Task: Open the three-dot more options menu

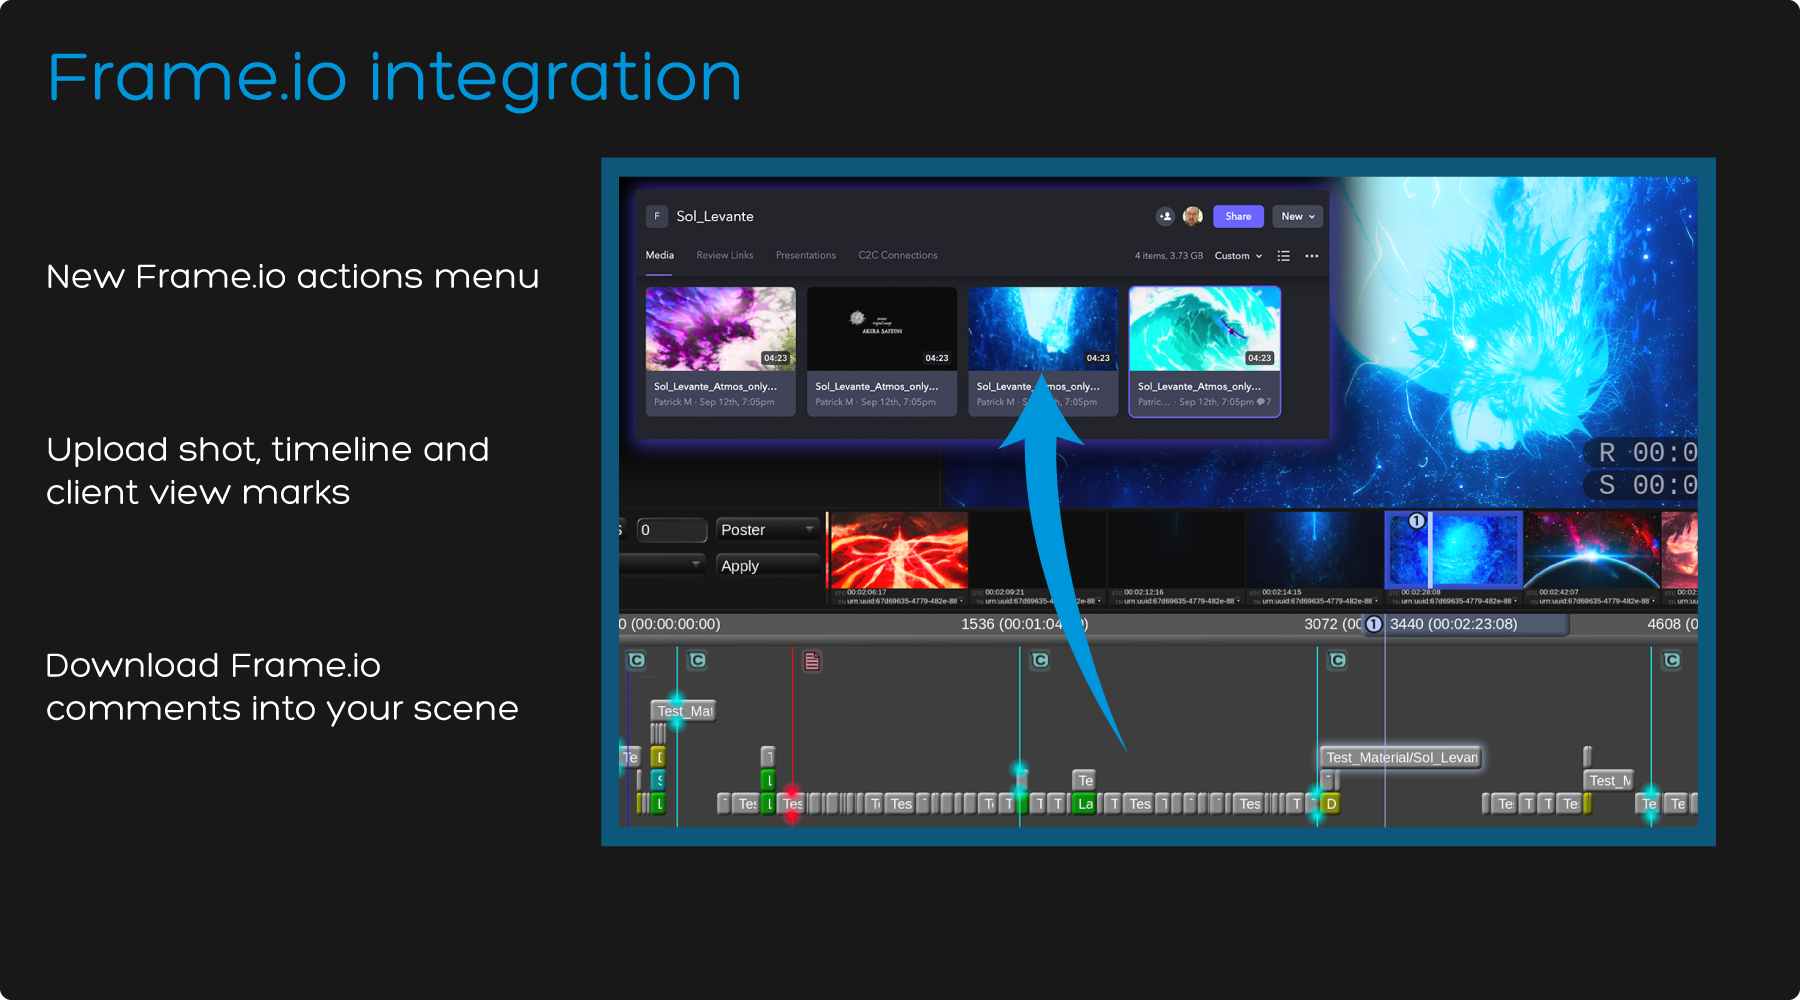Action: tap(1312, 256)
